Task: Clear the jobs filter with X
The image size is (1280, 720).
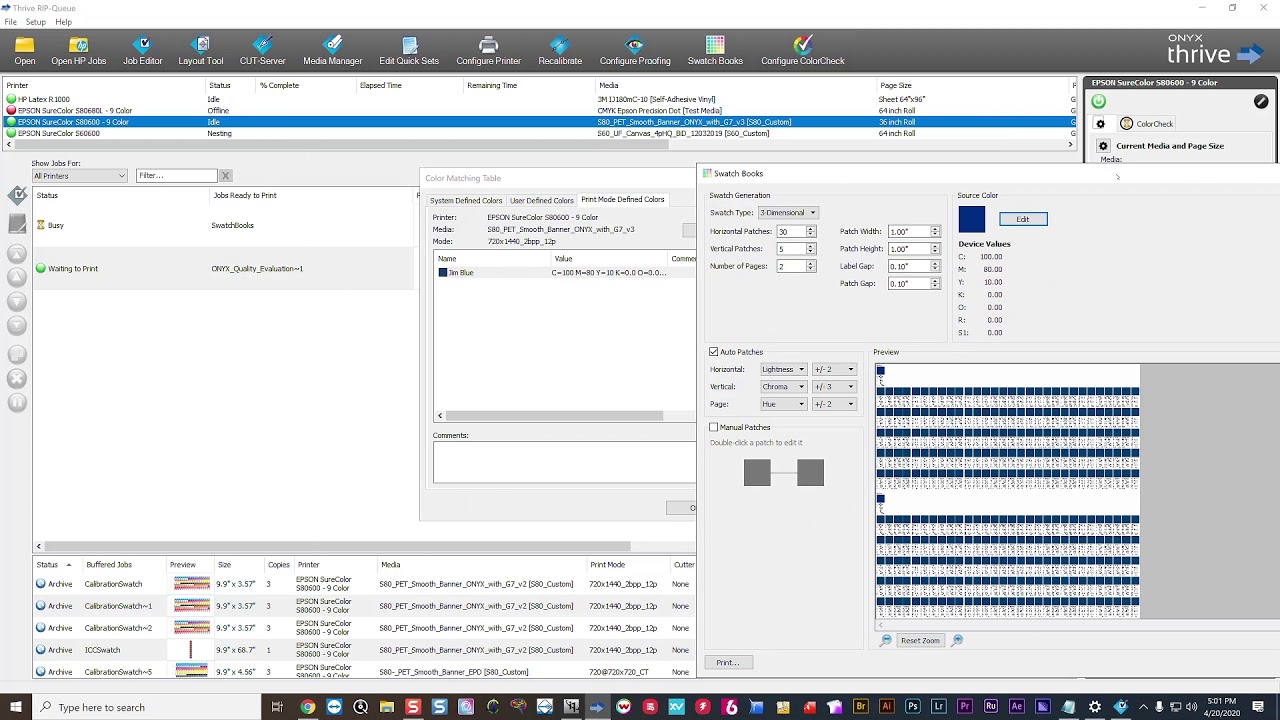Action: click(225, 176)
